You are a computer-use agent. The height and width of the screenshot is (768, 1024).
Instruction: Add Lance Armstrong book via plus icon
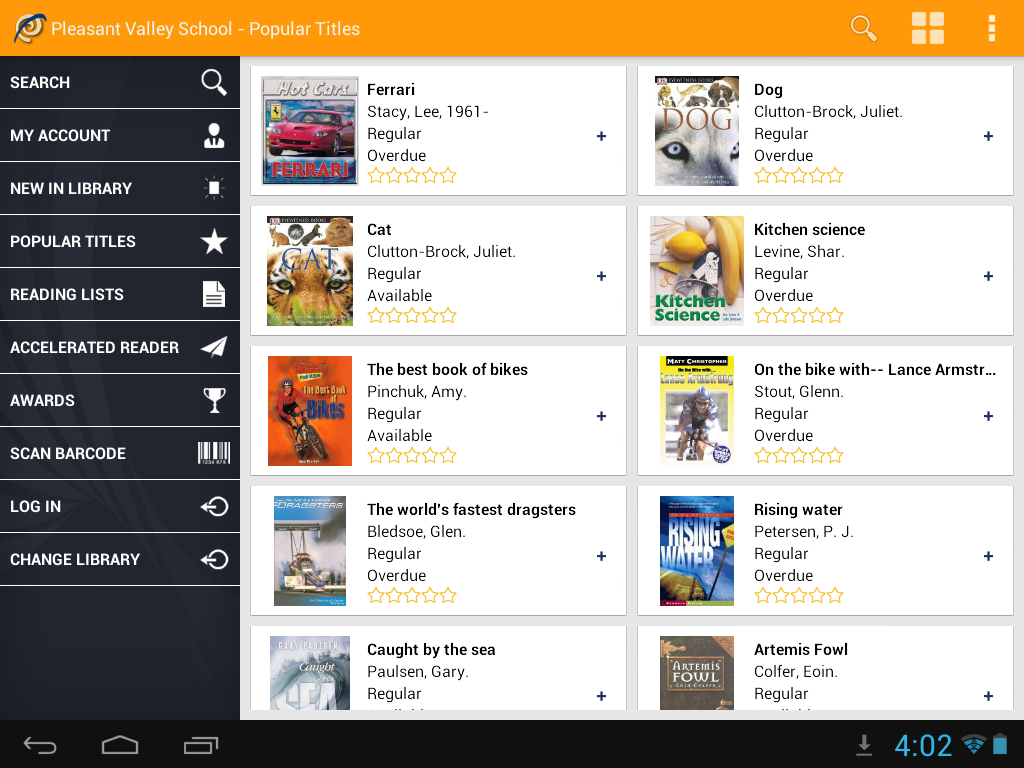tap(988, 416)
